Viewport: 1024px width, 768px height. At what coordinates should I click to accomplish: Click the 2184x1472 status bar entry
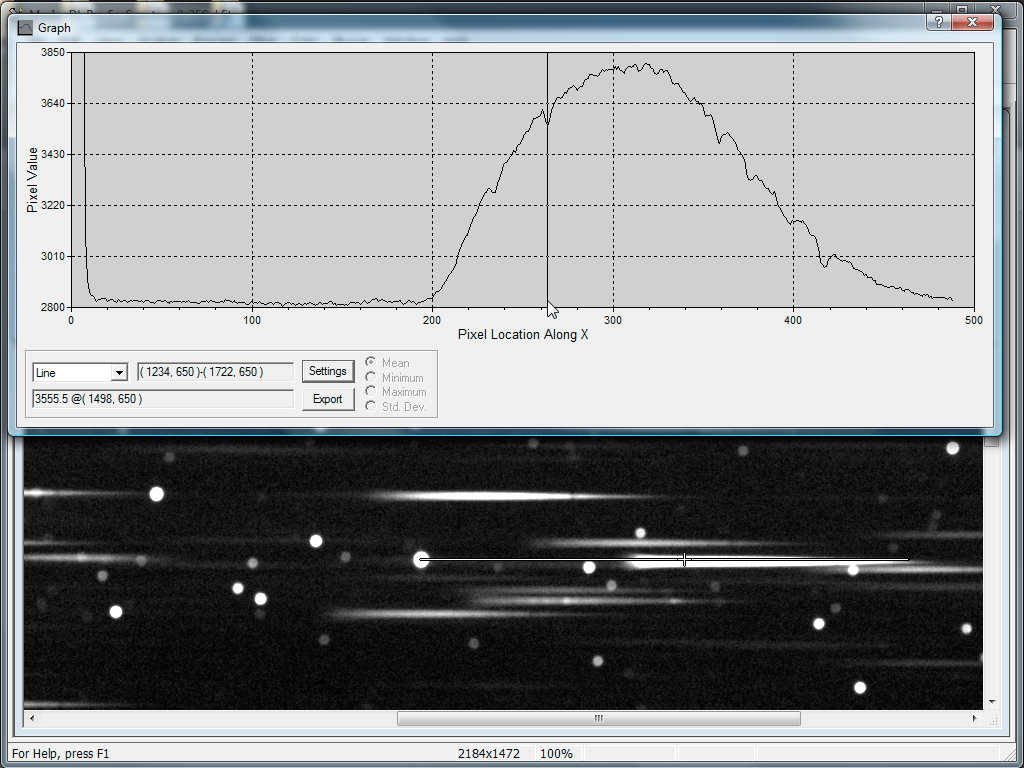pyautogui.click(x=489, y=754)
